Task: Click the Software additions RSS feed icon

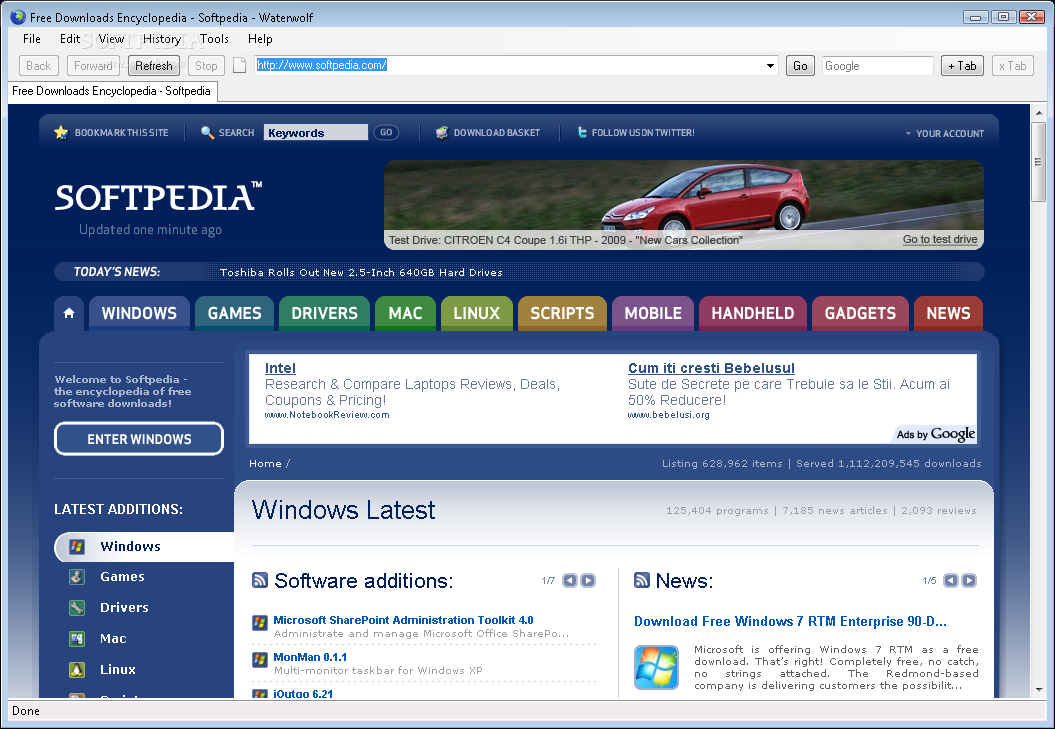Action: click(x=260, y=580)
